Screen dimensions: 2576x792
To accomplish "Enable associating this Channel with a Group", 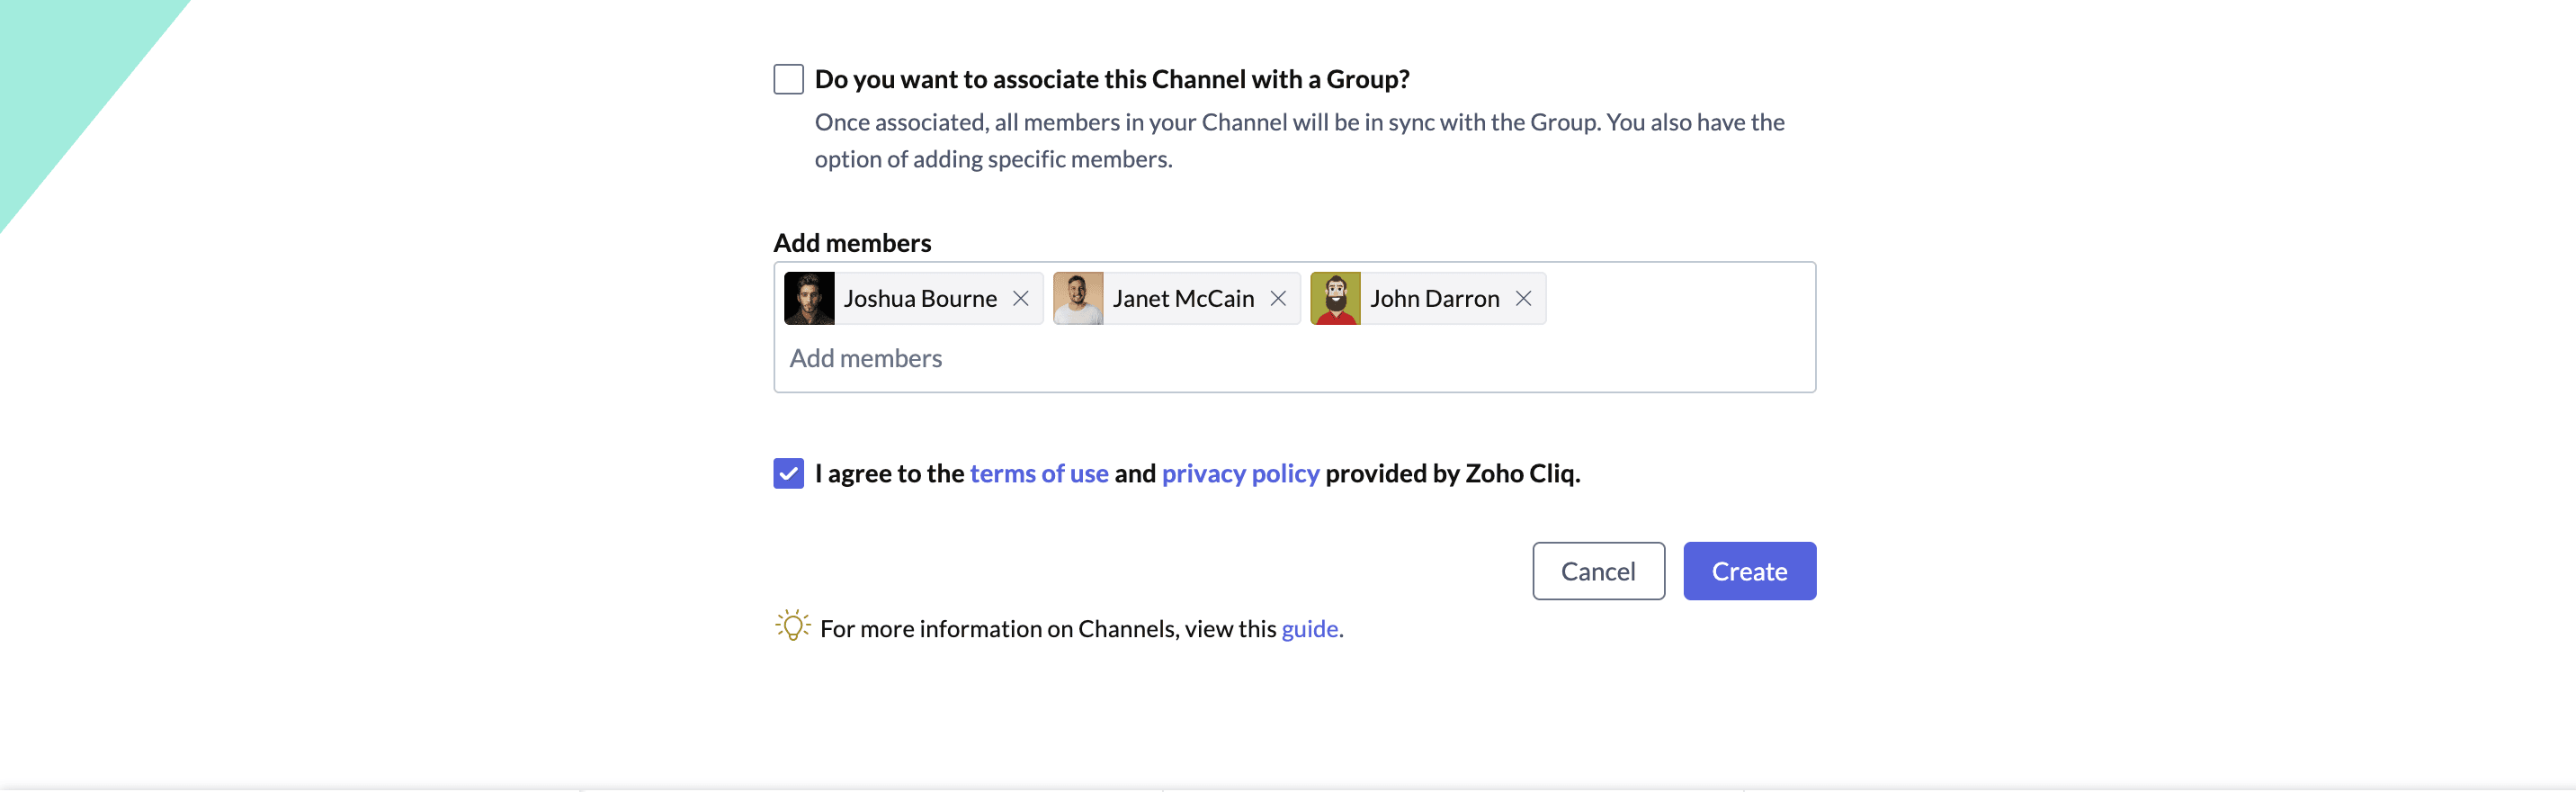I will tap(788, 79).
